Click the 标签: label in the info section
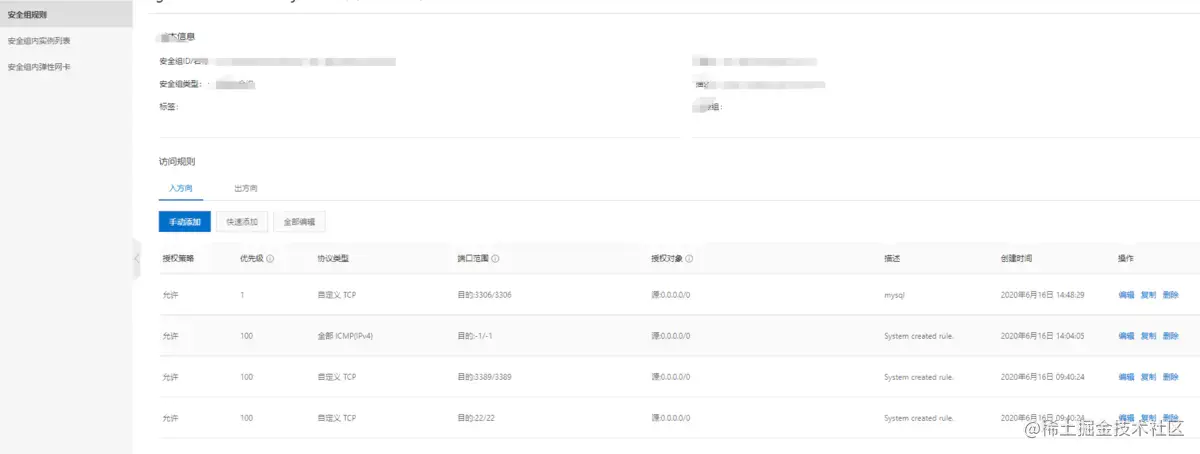This screenshot has height=454, width=1200. 168,106
